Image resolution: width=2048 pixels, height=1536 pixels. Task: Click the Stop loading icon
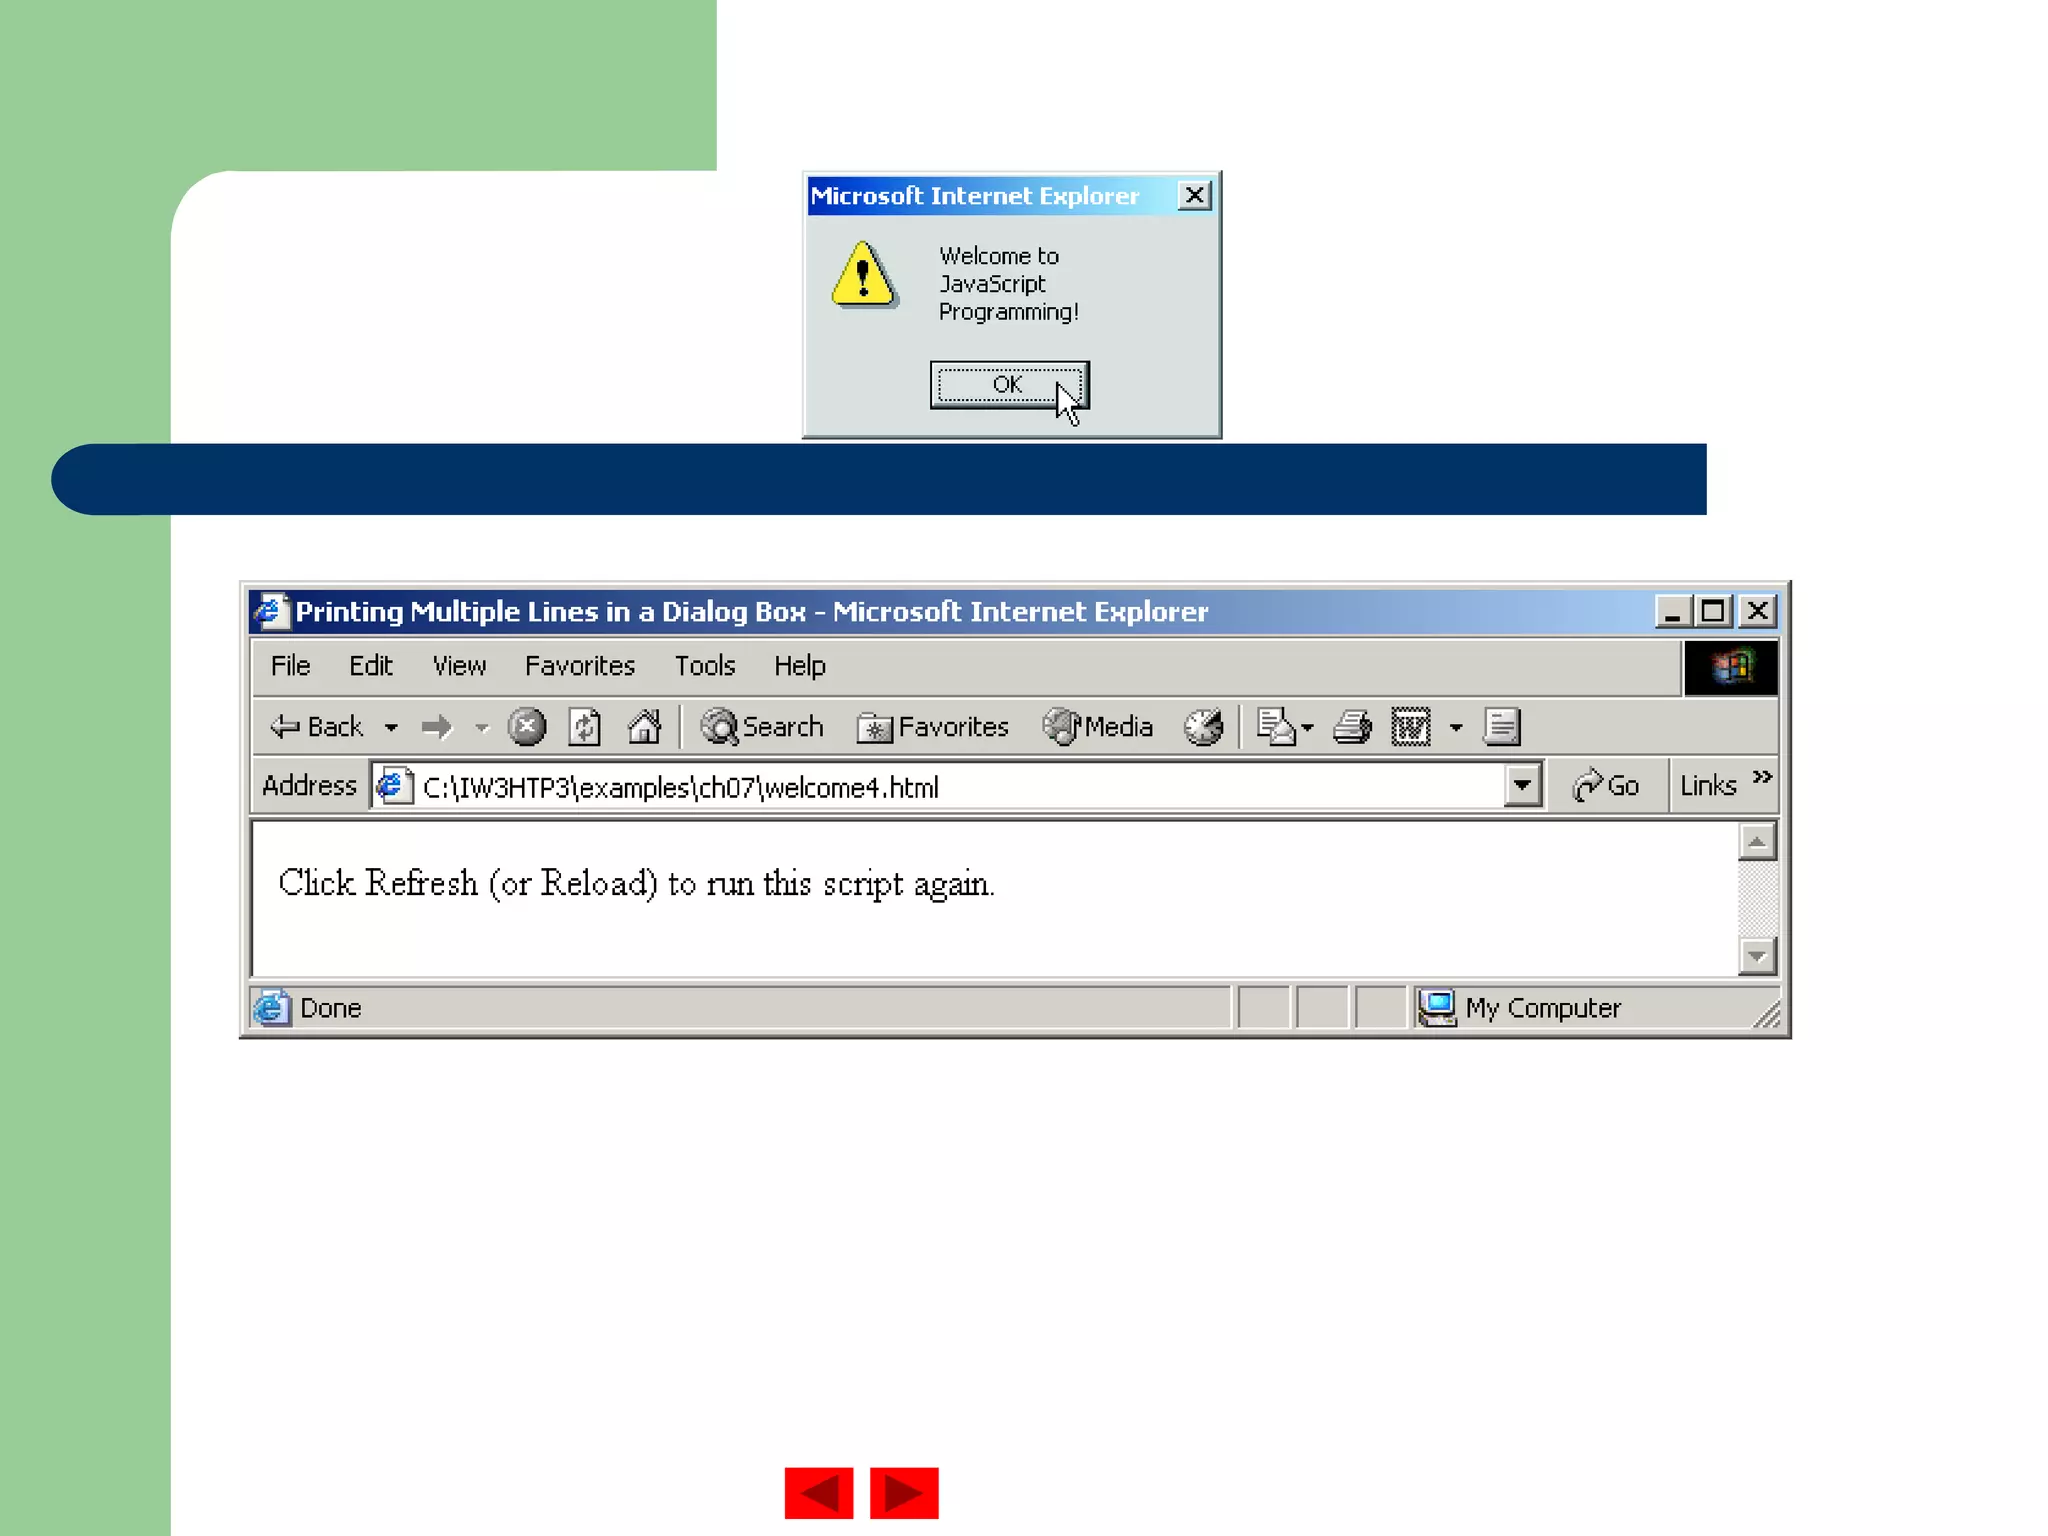526,727
